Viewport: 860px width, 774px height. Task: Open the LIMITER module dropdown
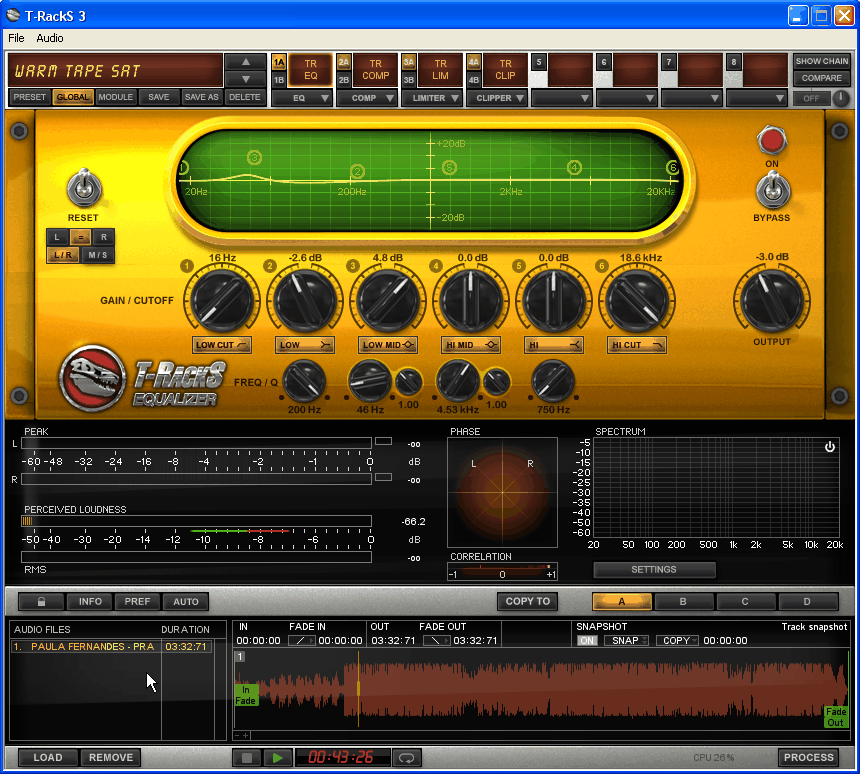point(433,98)
